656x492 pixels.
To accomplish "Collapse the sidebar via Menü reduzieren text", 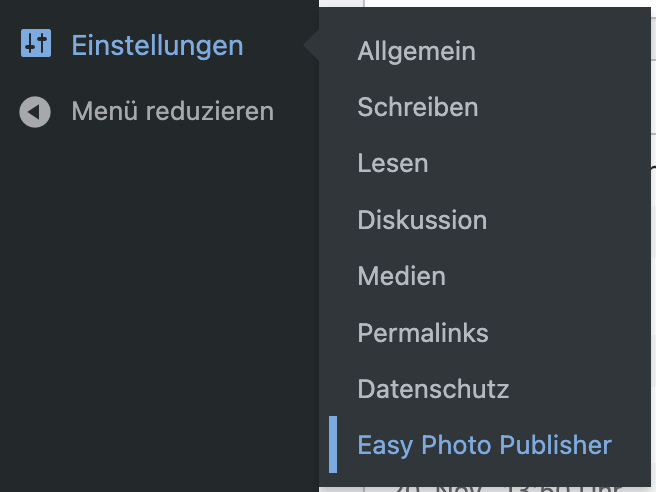I will (x=172, y=111).
